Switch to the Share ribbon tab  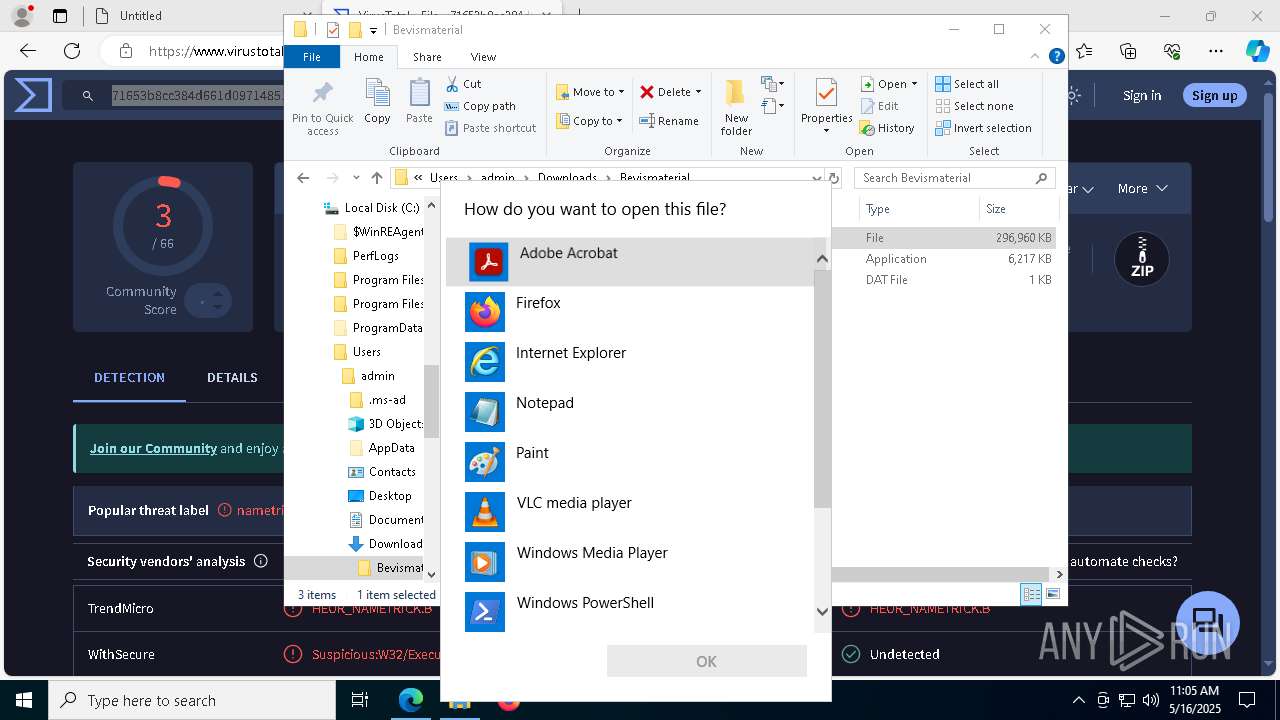427,57
